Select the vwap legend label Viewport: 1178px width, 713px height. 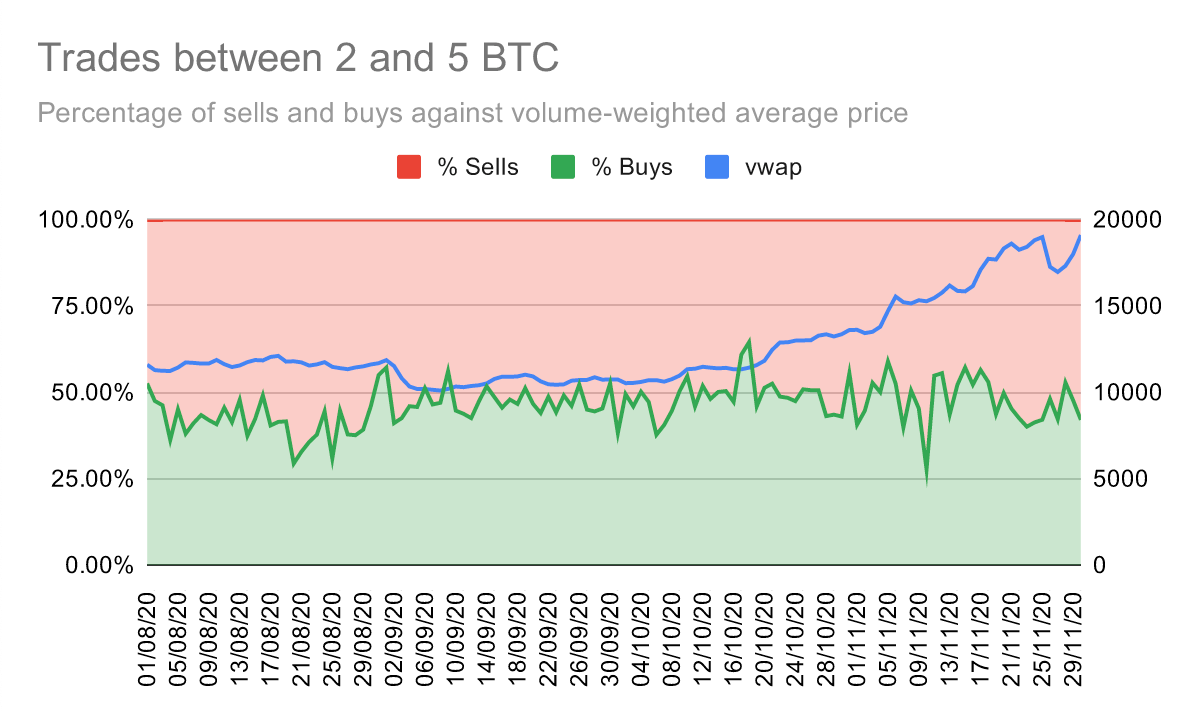pyautogui.click(x=773, y=168)
